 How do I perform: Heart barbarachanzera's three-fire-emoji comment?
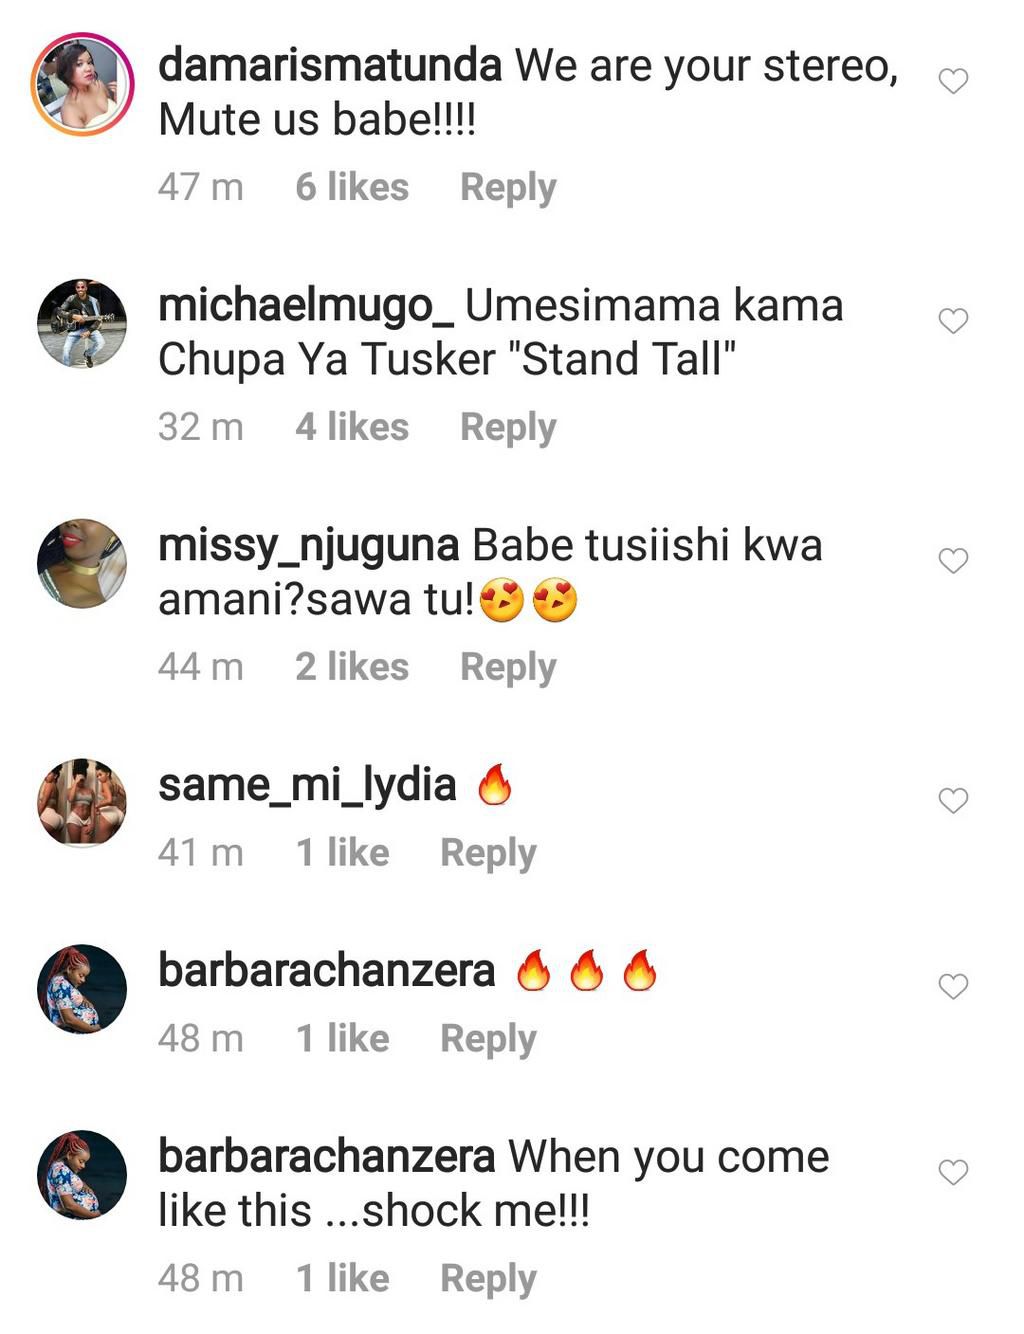(x=953, y=987)
